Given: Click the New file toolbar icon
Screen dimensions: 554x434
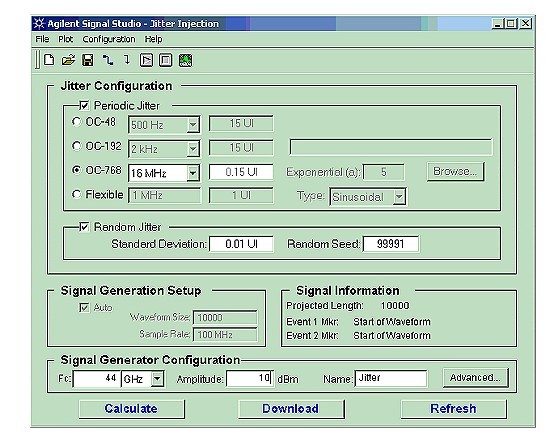Looking at the screenshot, I should 49,60.
